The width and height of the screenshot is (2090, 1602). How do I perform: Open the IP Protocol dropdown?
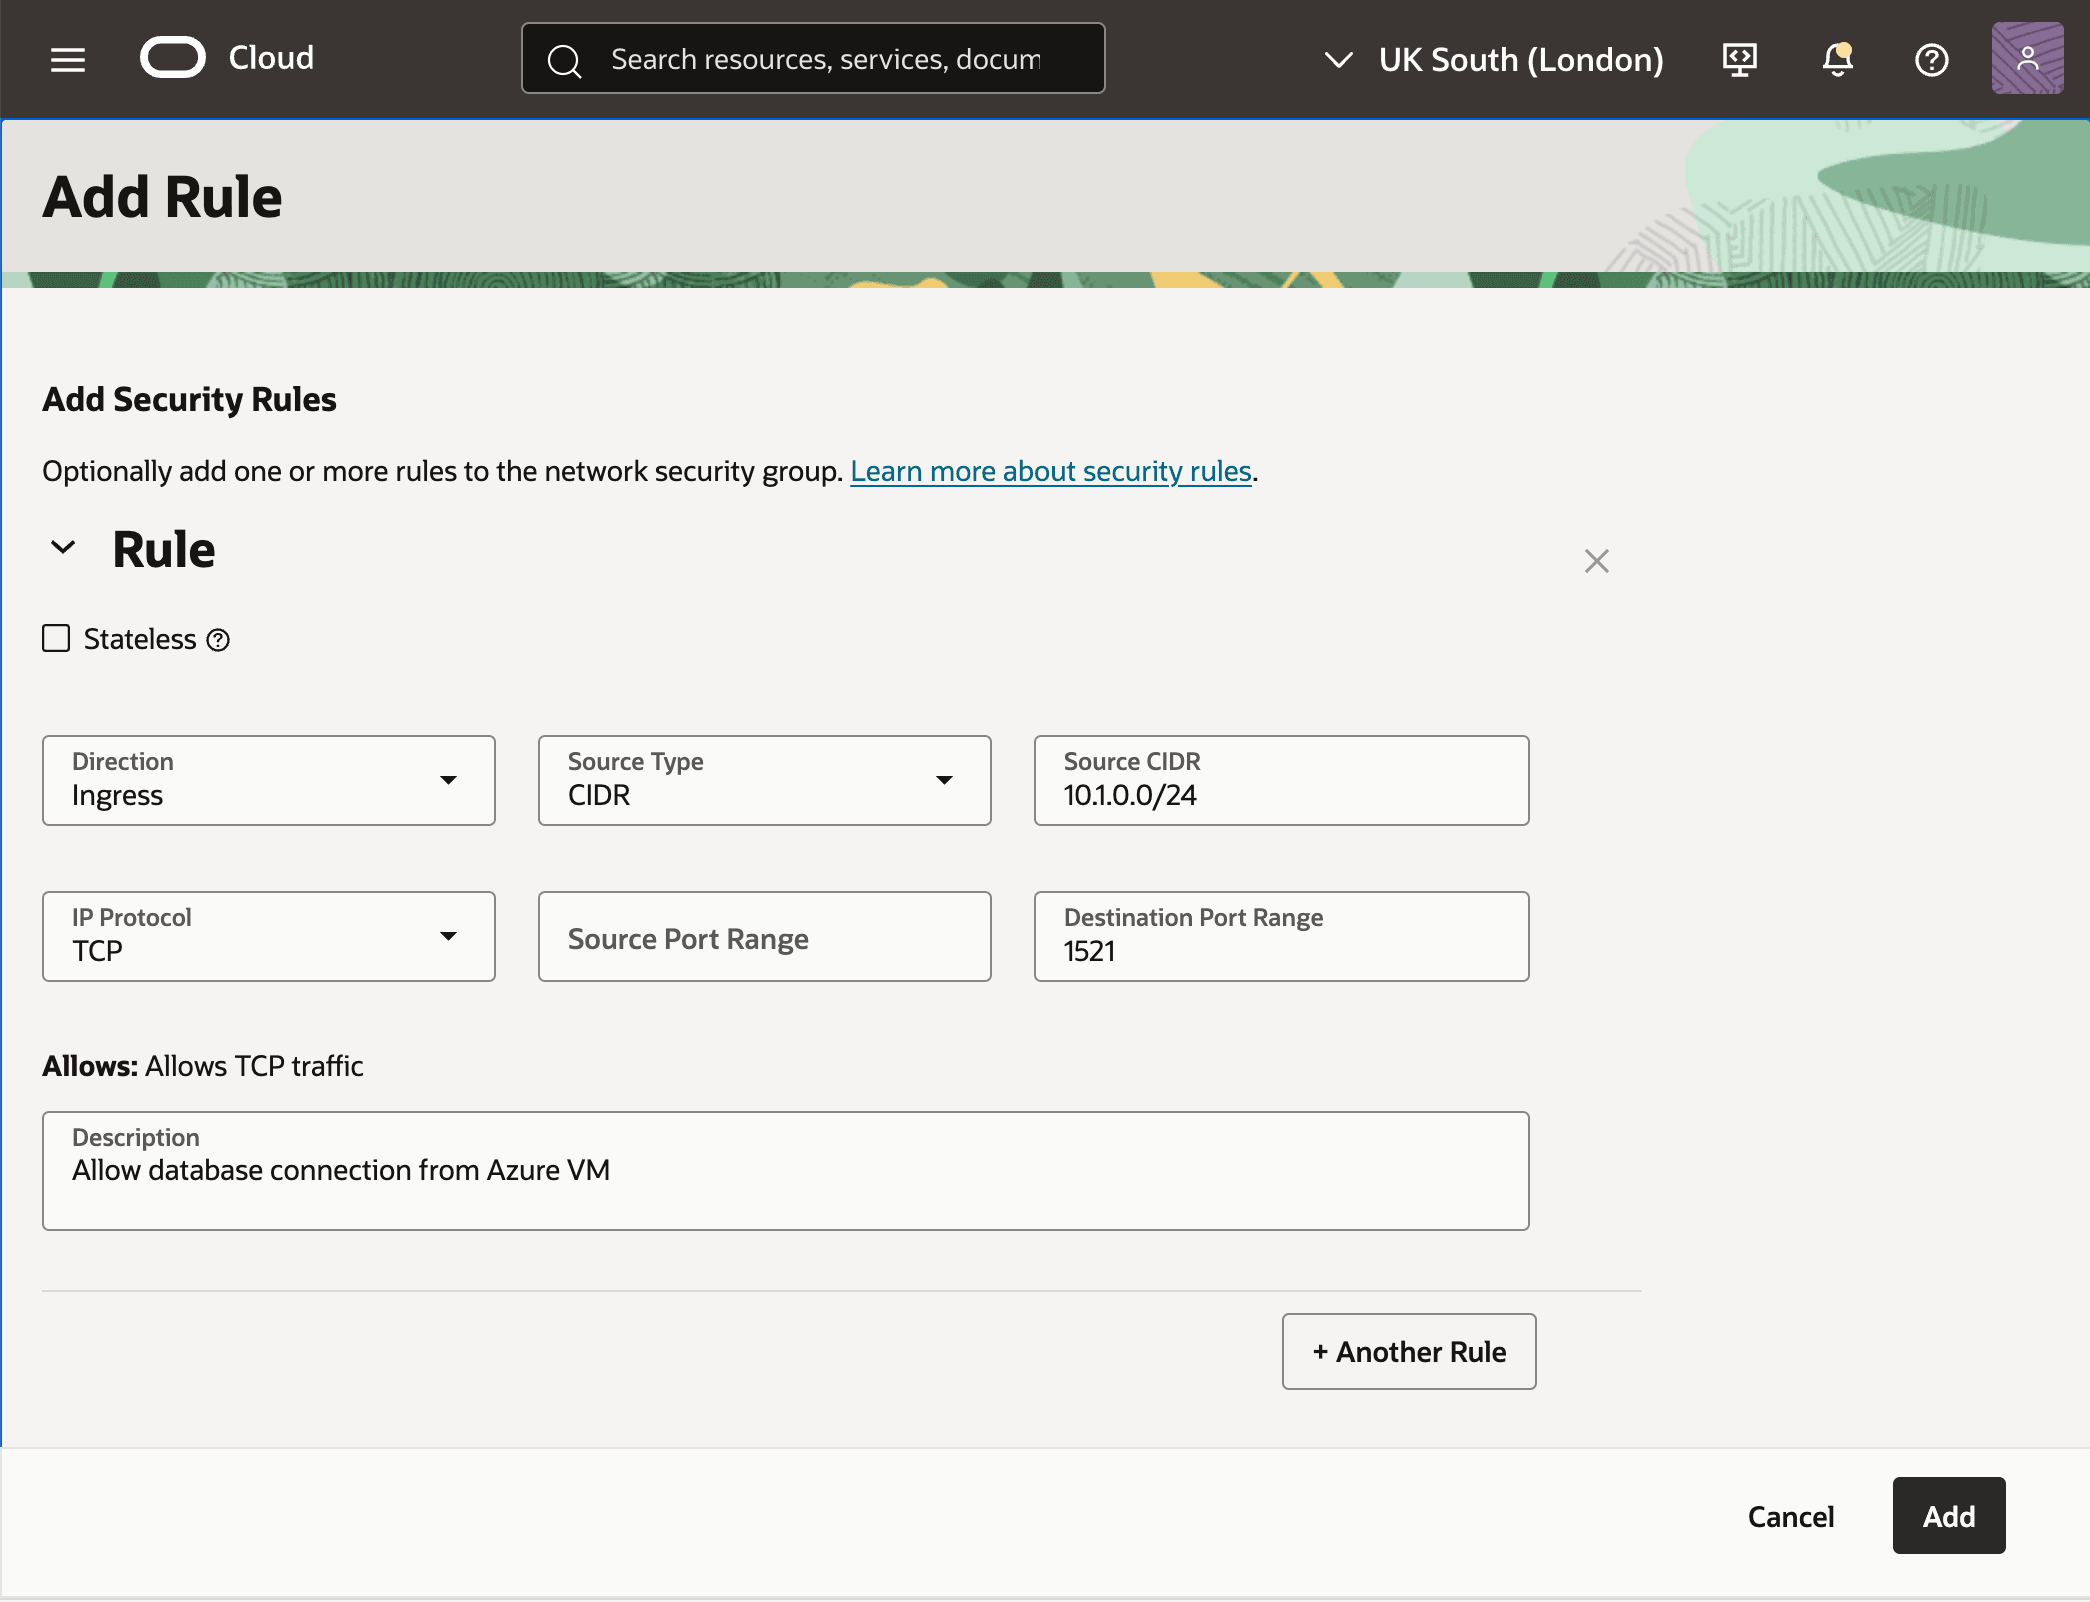click(x=450, y=936)
